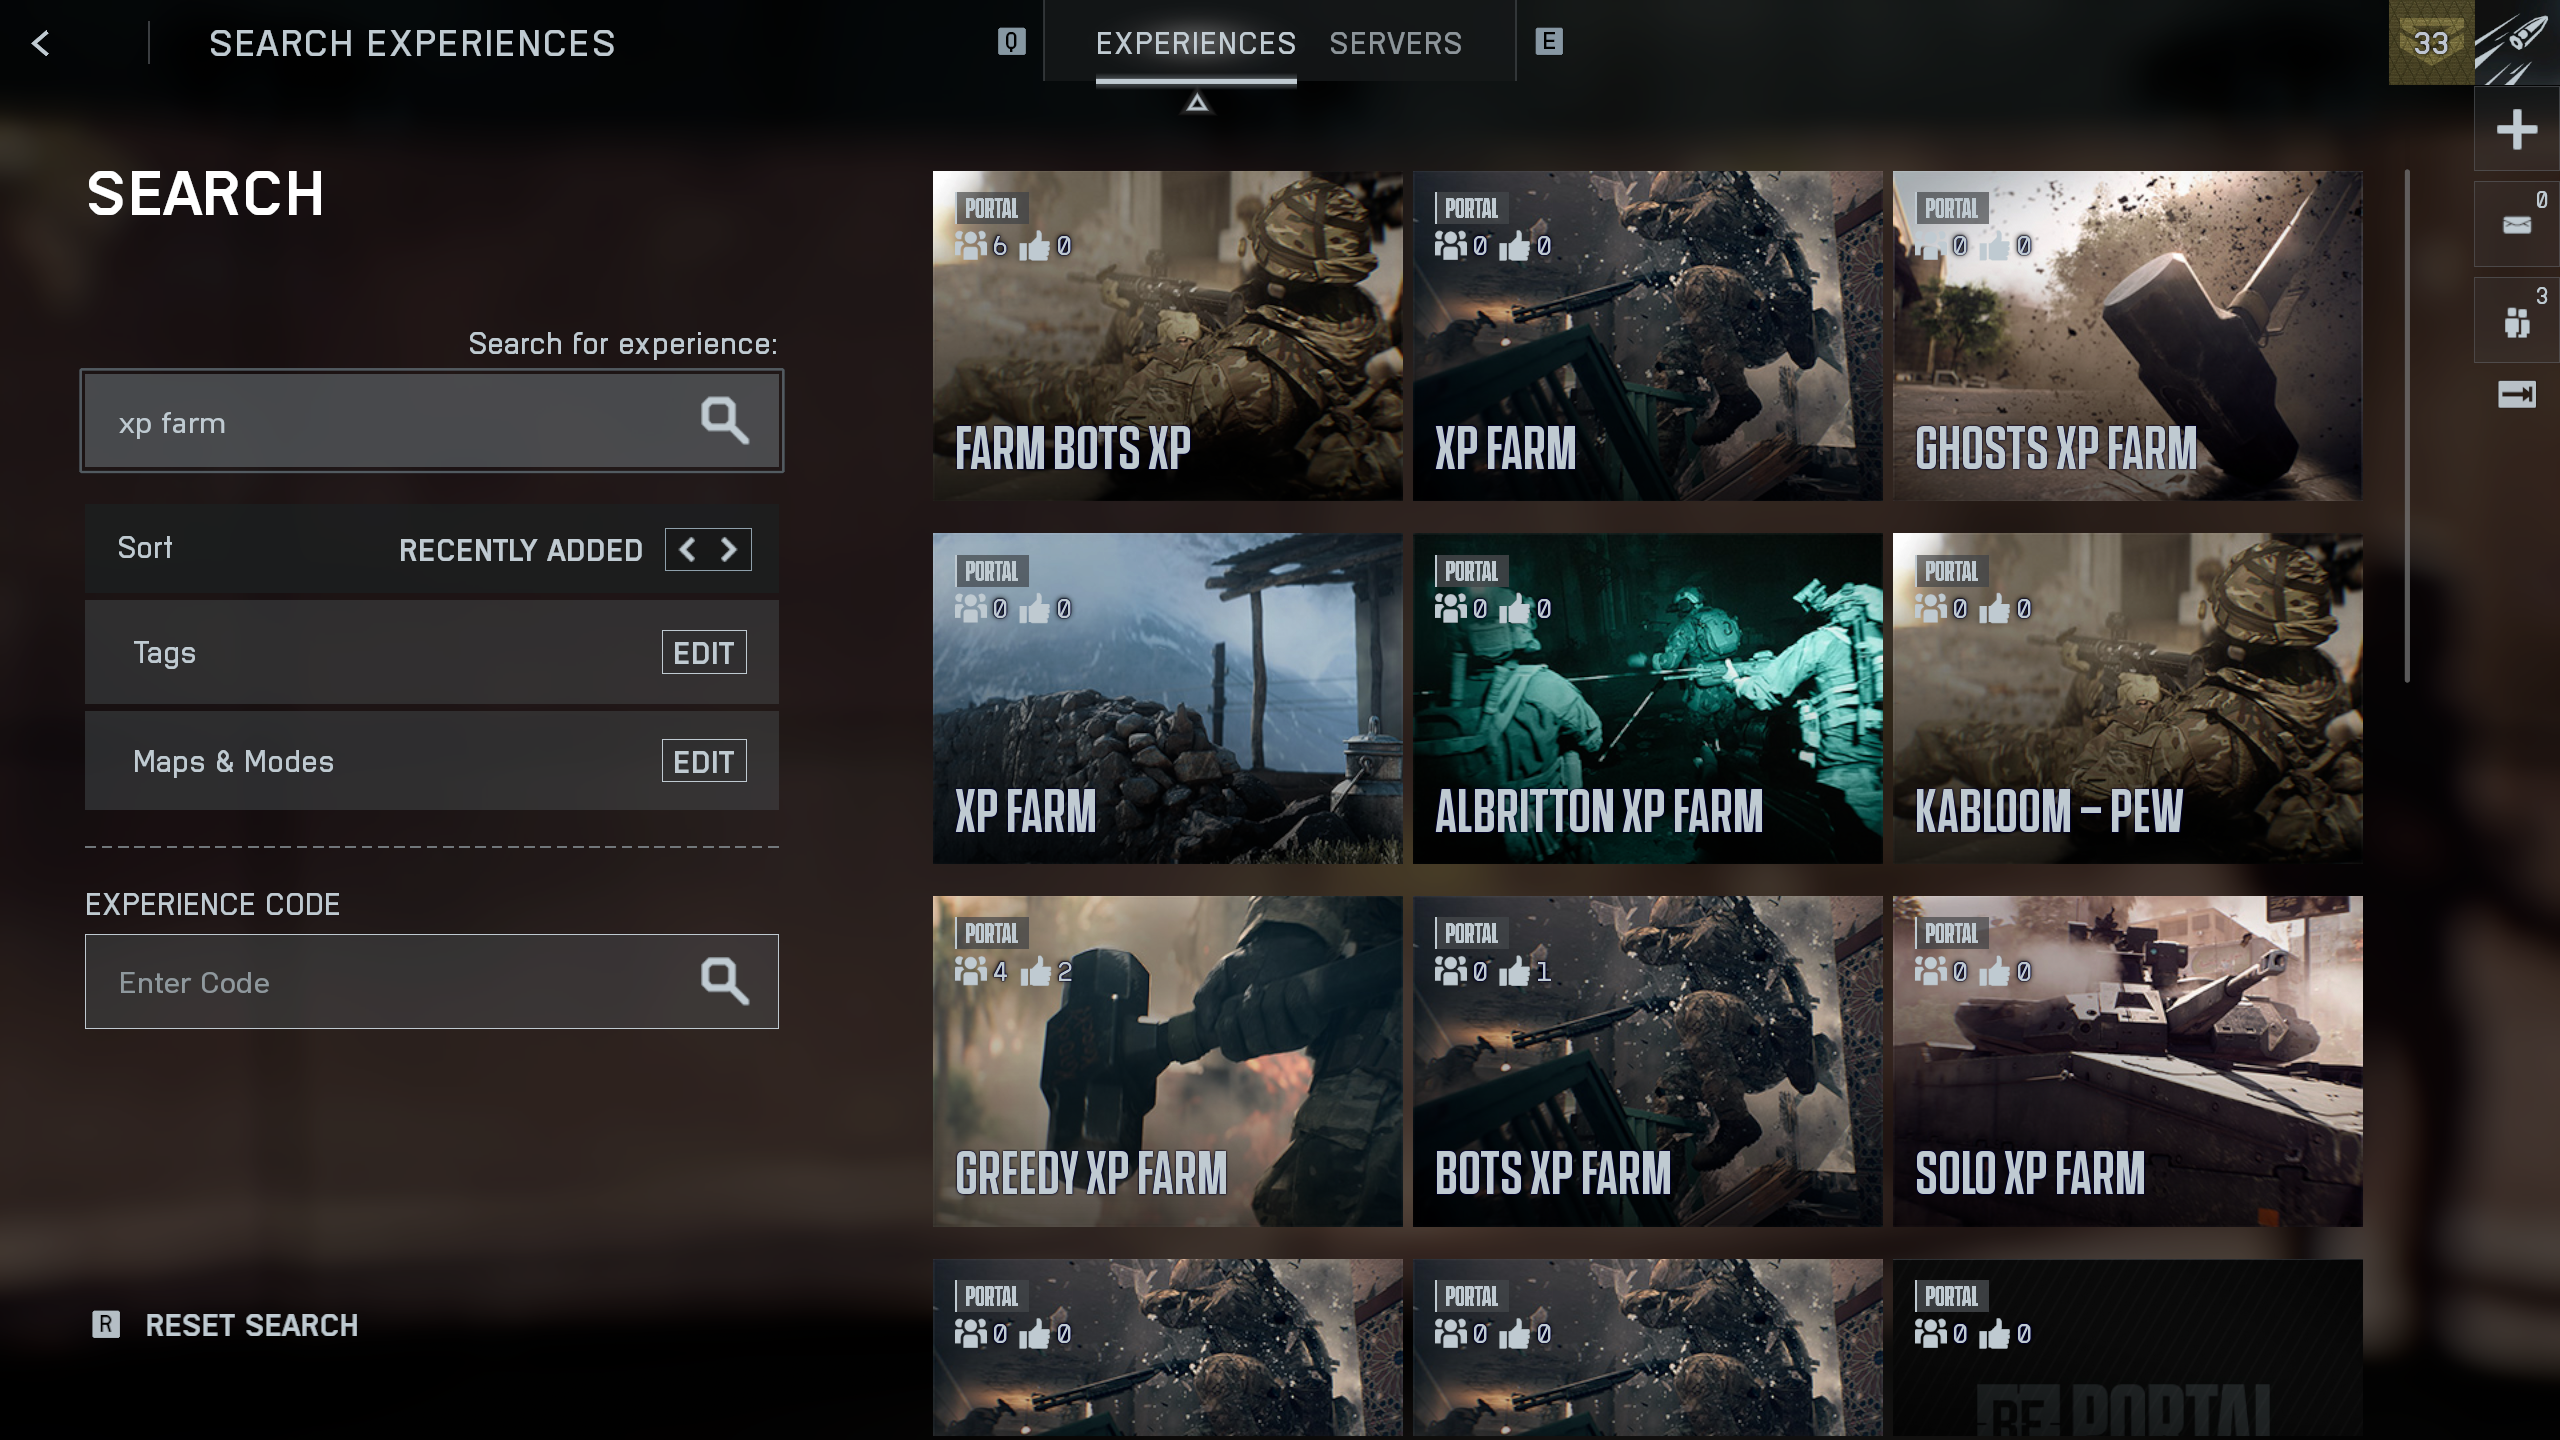Switch to the SERVERS tab
The width and height of the screenshot is (2560, 1440).
click(1395, 43)
